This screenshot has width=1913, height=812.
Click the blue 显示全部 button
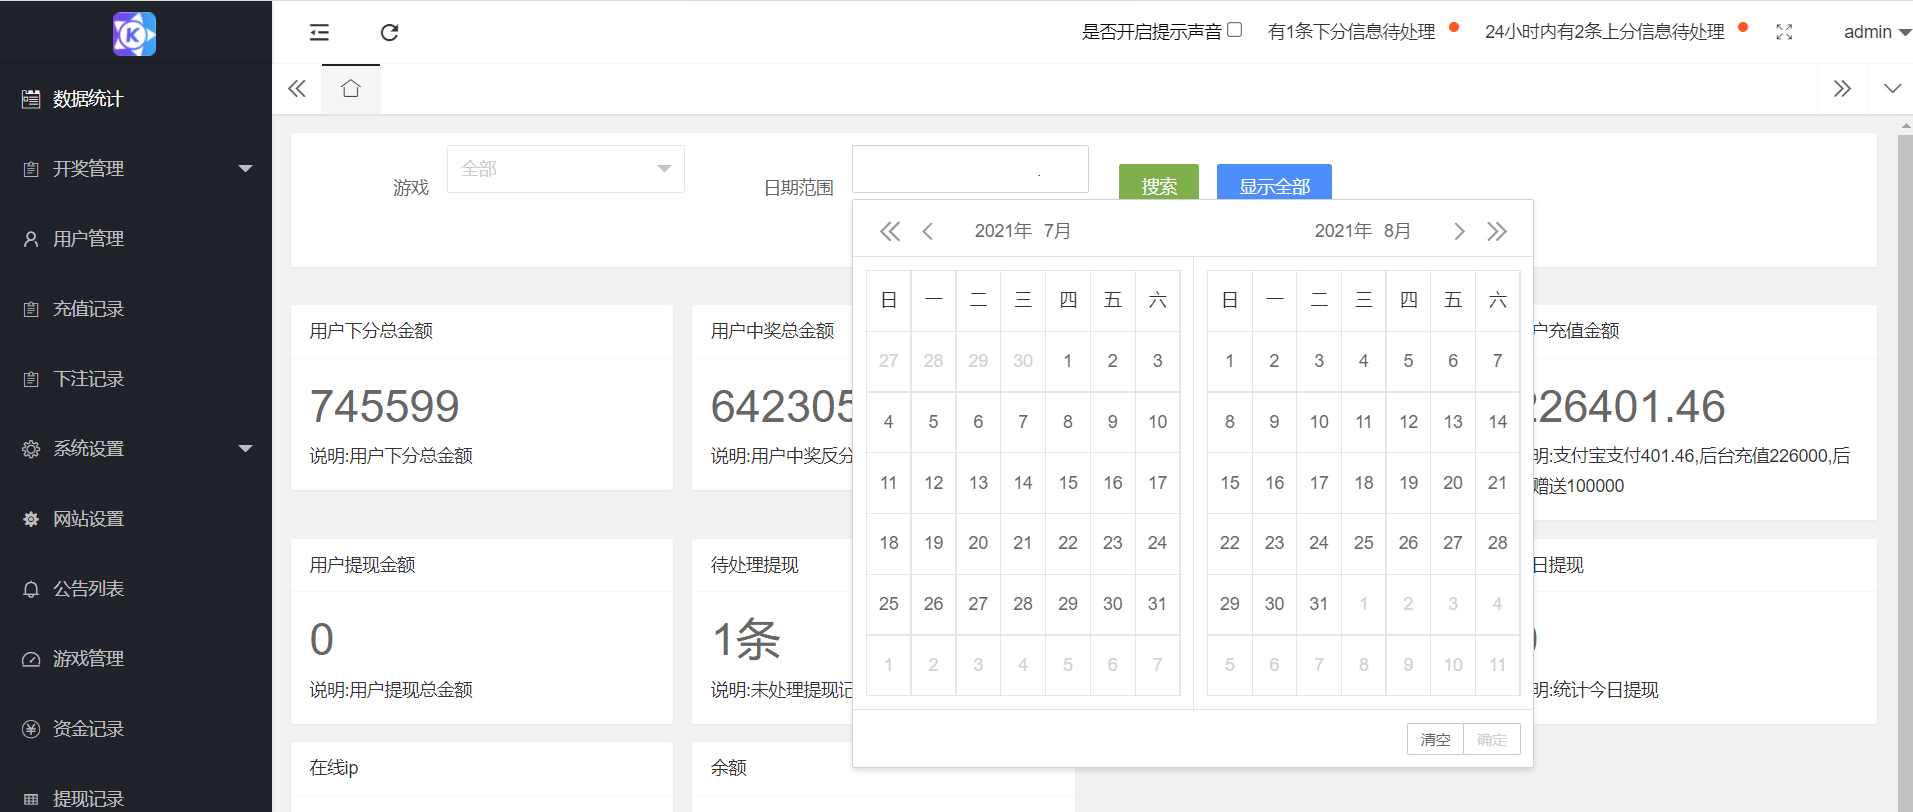1274,183
